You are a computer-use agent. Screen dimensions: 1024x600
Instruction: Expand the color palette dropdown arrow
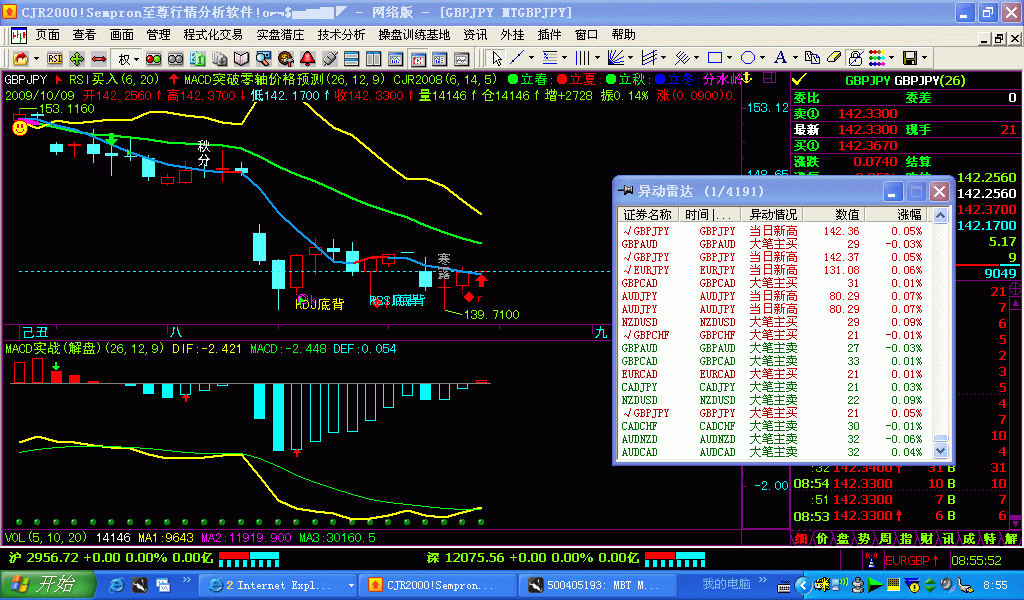coord(891,58)
